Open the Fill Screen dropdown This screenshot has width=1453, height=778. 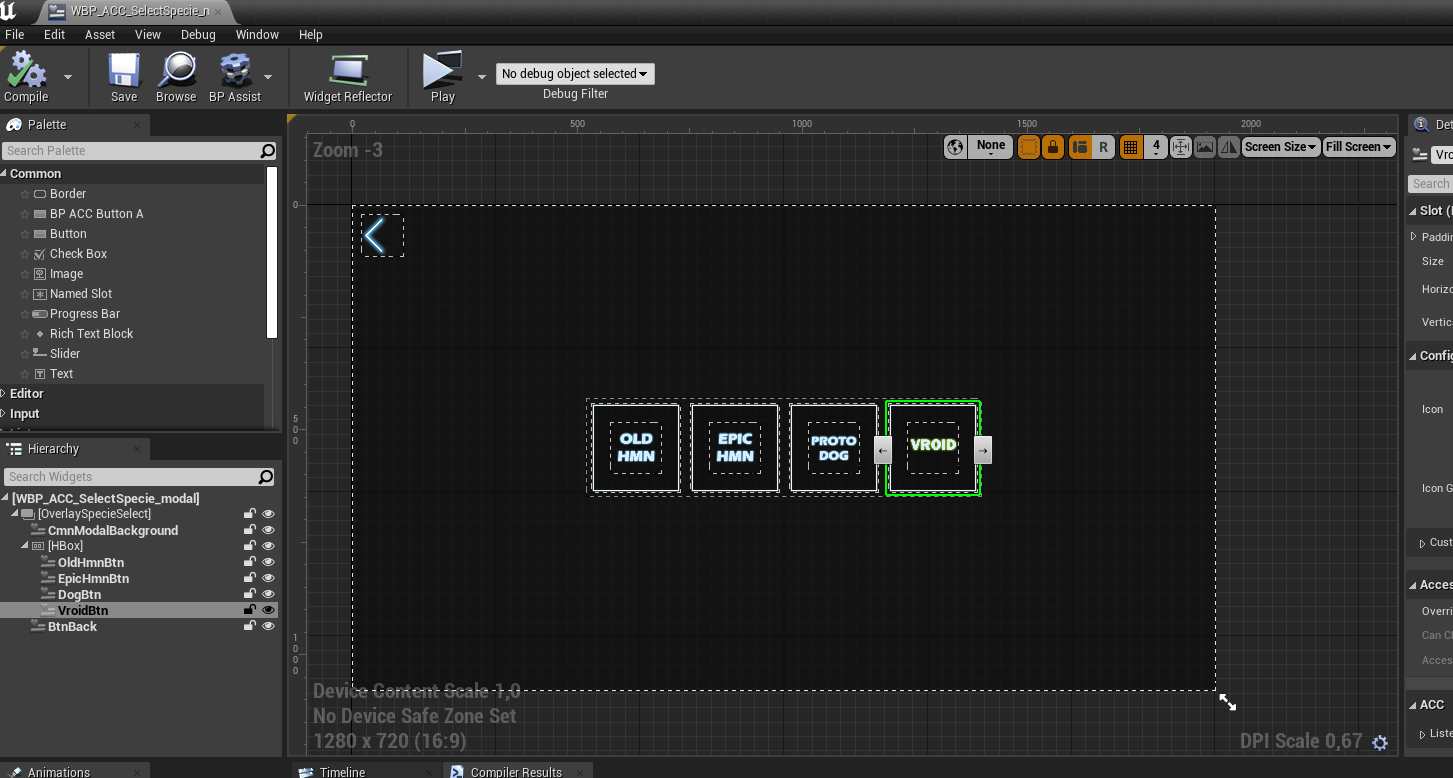tap(1358, 147)
